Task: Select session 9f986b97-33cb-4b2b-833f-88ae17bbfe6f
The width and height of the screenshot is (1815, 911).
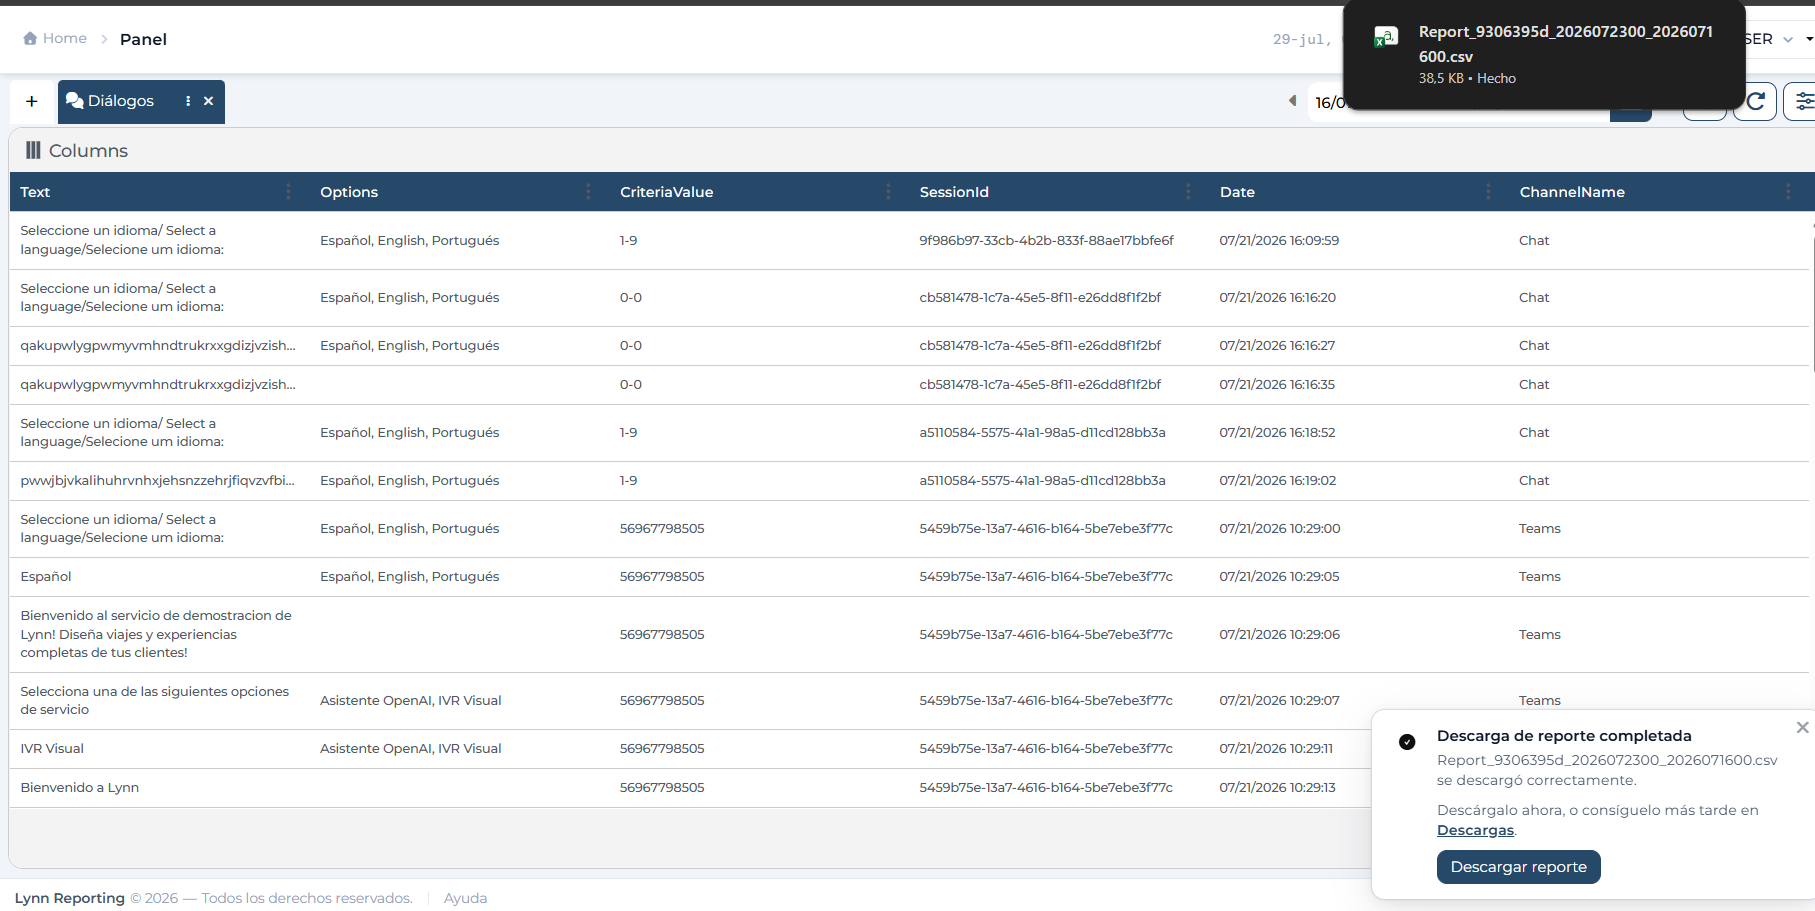Action: click(1046, 240)
